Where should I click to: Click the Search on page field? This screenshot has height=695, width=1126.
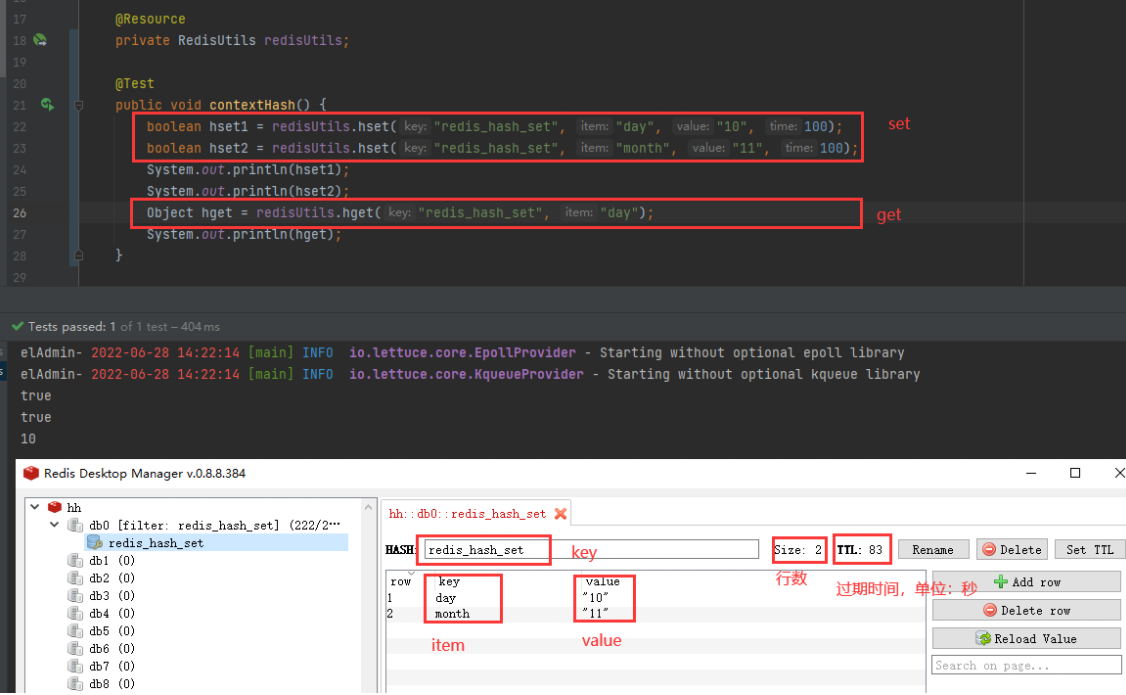1026,666
